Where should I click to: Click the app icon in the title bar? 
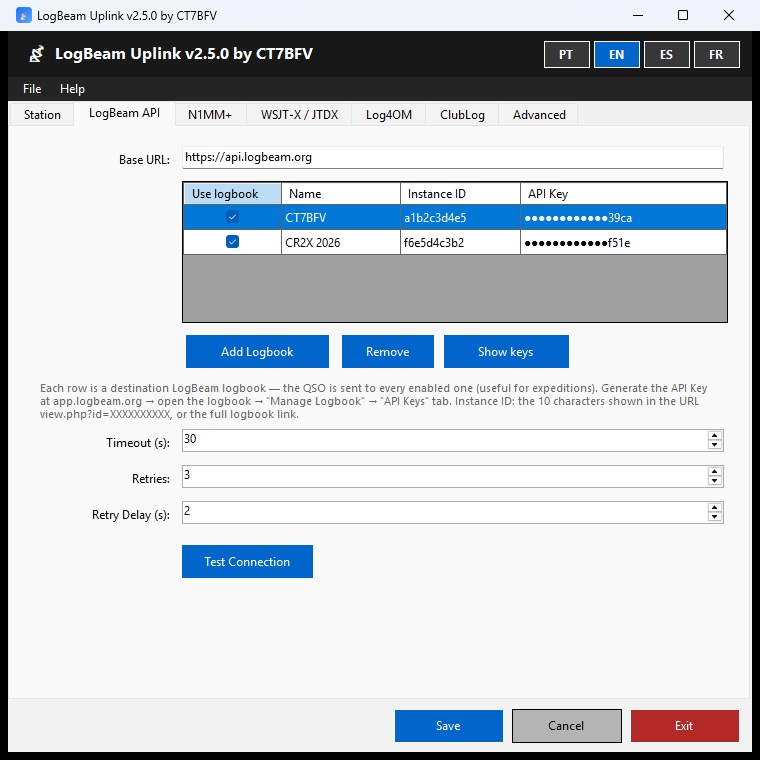tap(23, 16)
